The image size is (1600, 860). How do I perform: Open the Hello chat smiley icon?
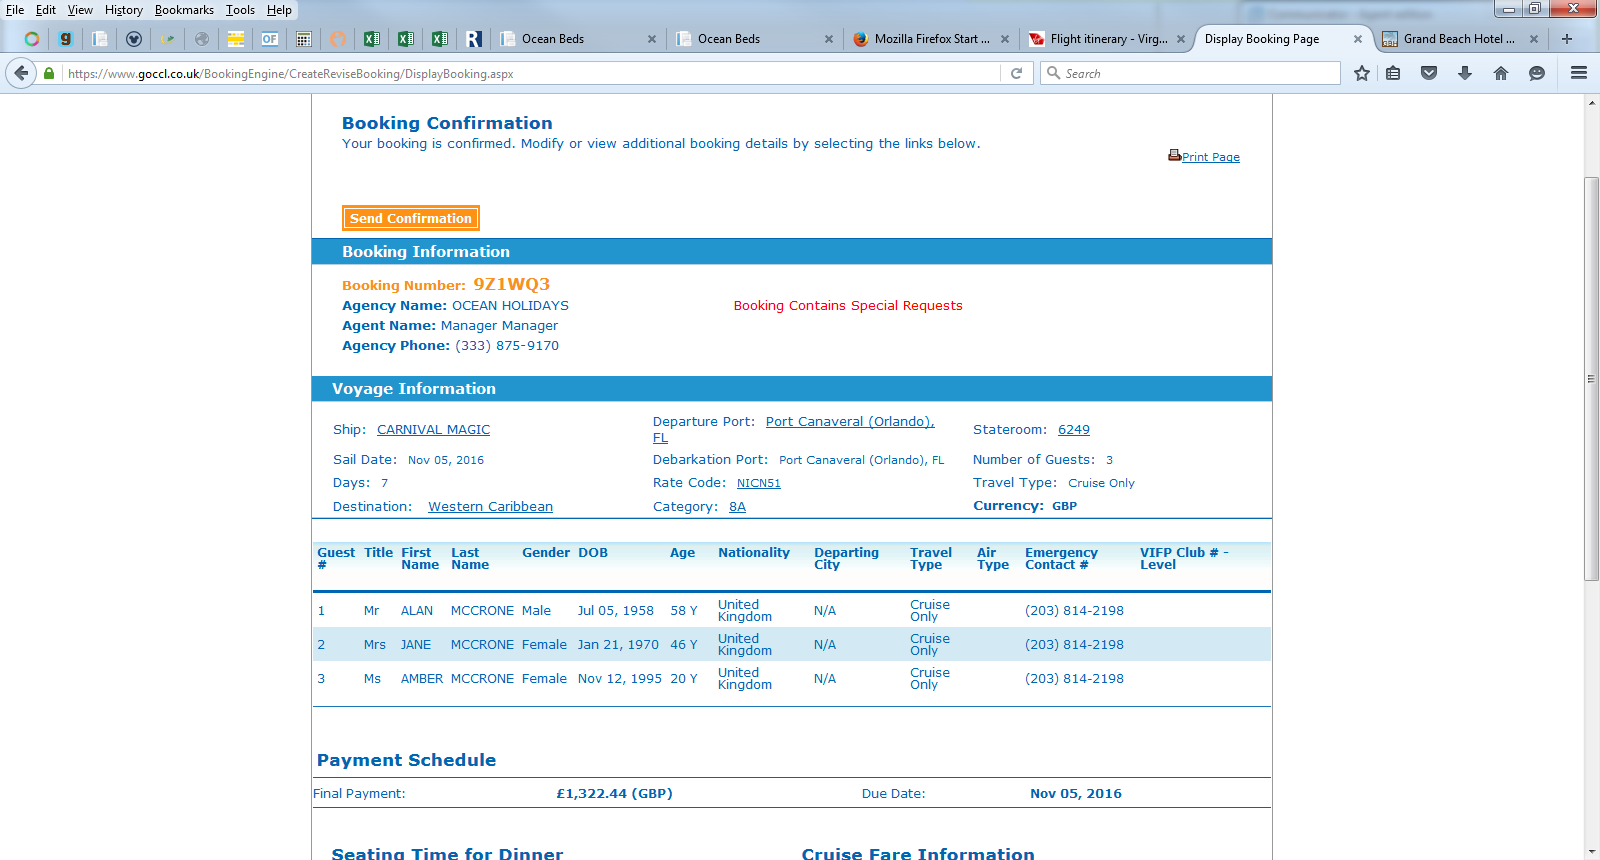point(1537,73)
